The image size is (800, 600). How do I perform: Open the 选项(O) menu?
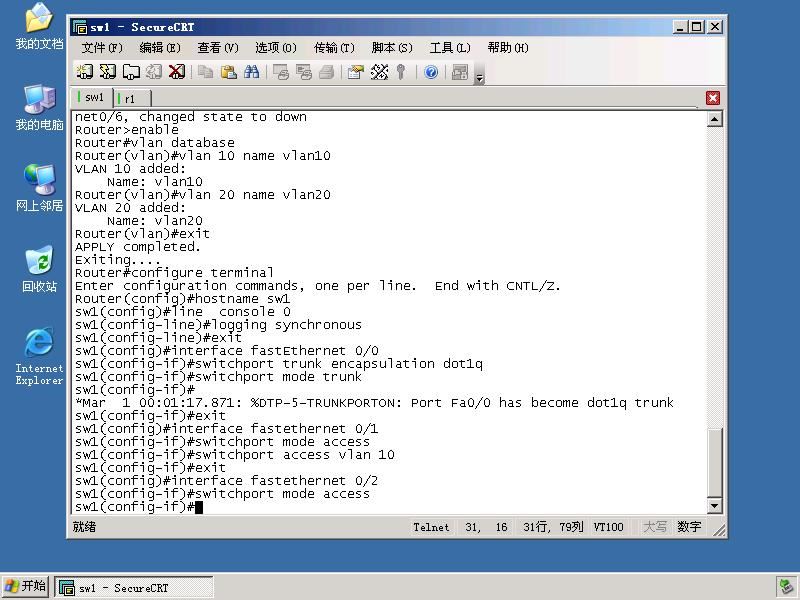pyautogui.click(x=276, y=48)
